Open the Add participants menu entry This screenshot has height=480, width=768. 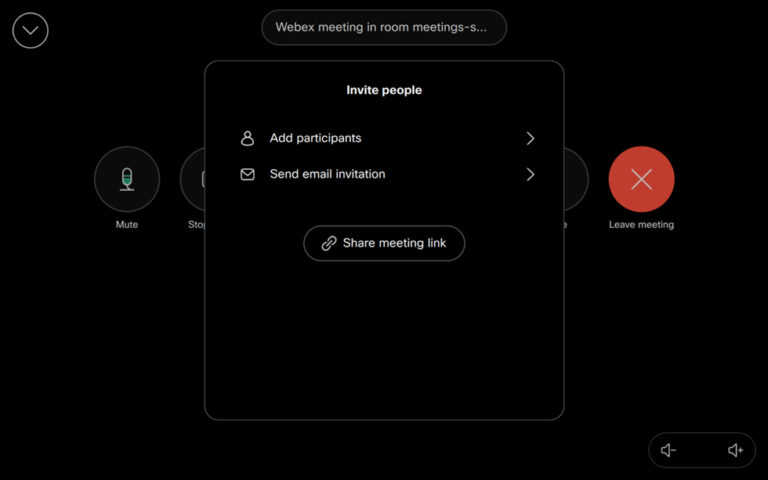click(x=316, y=138)
